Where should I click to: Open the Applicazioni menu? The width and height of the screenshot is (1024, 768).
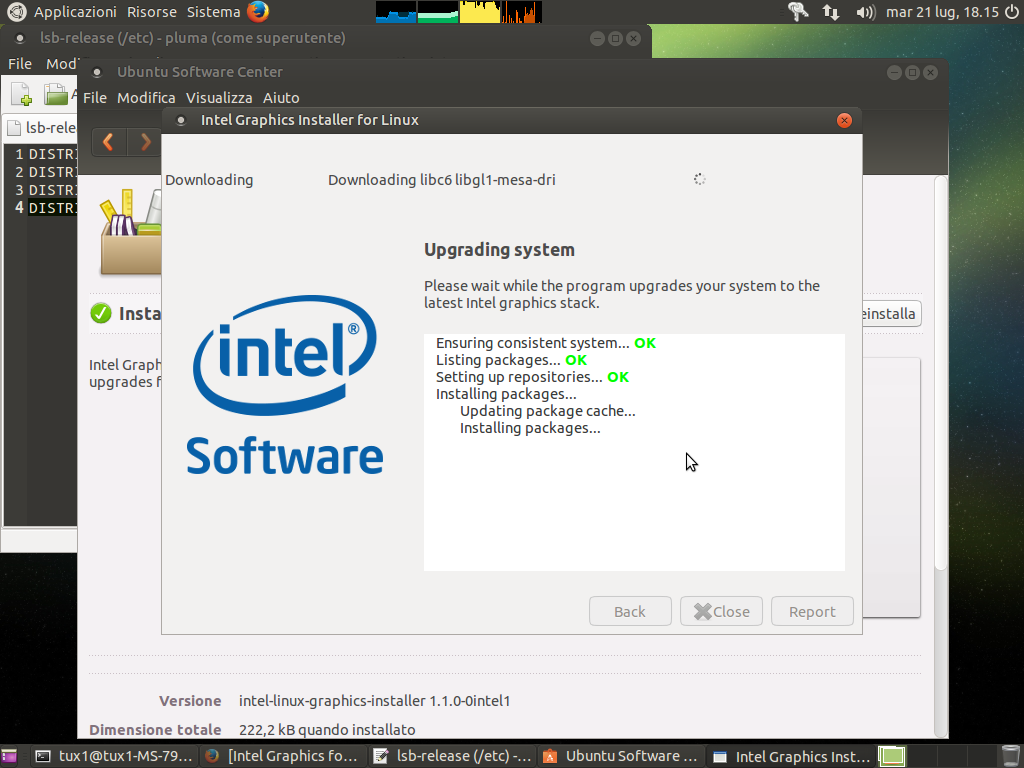click(74, 12)
